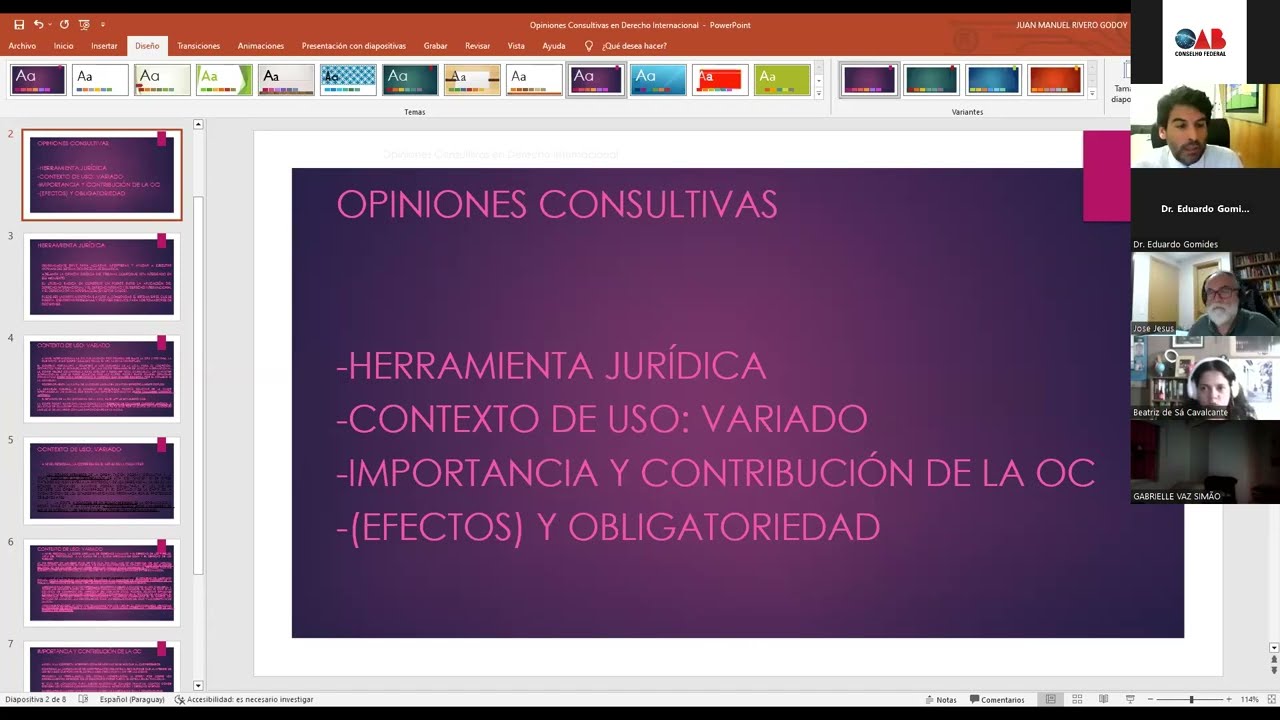Save the presentation with the floppy disk icon
The width and height of the screenshot is (1280, 720).
pos(19,24)
